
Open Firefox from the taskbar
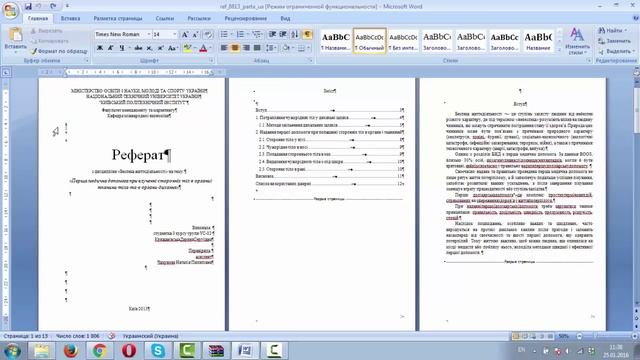point(71,351)
